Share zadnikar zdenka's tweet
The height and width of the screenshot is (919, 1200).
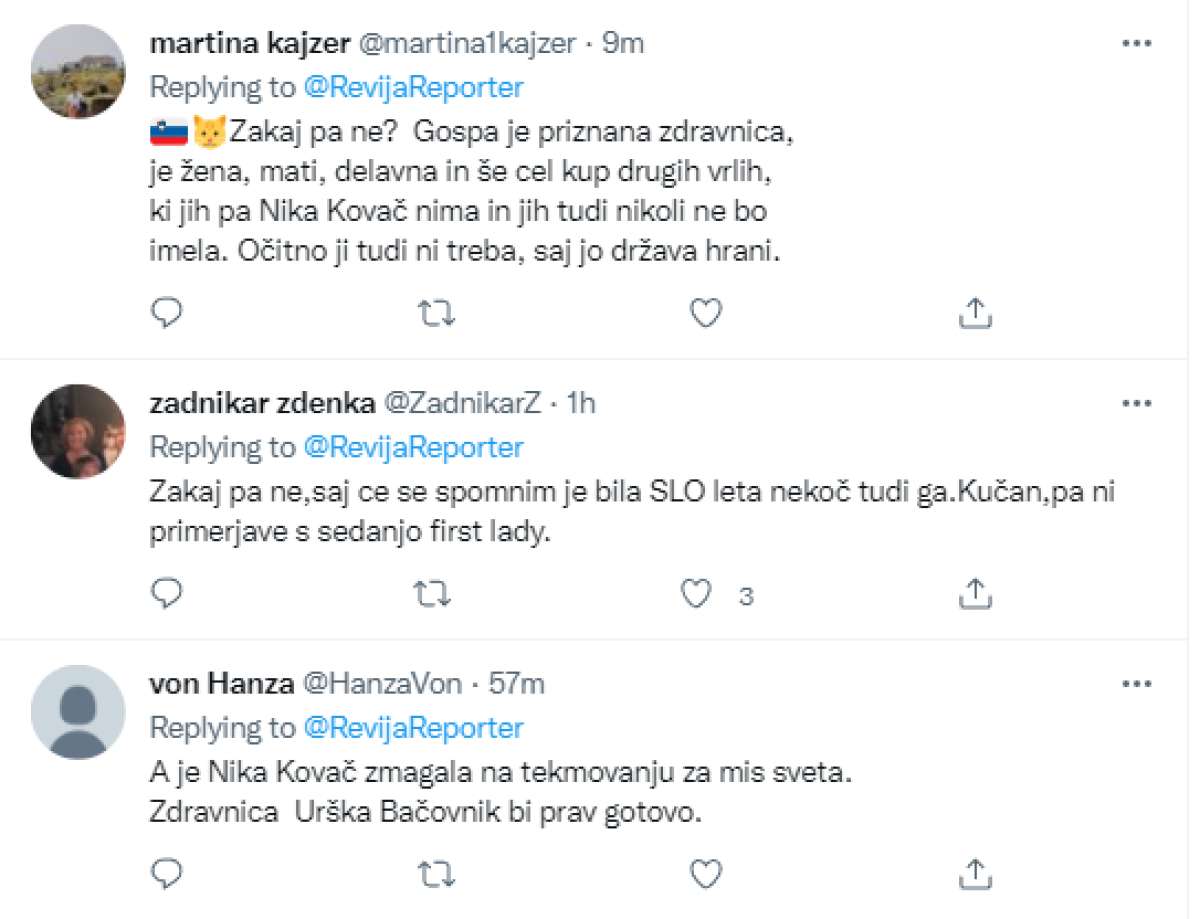pyautogui.click(x=975, y=594)
